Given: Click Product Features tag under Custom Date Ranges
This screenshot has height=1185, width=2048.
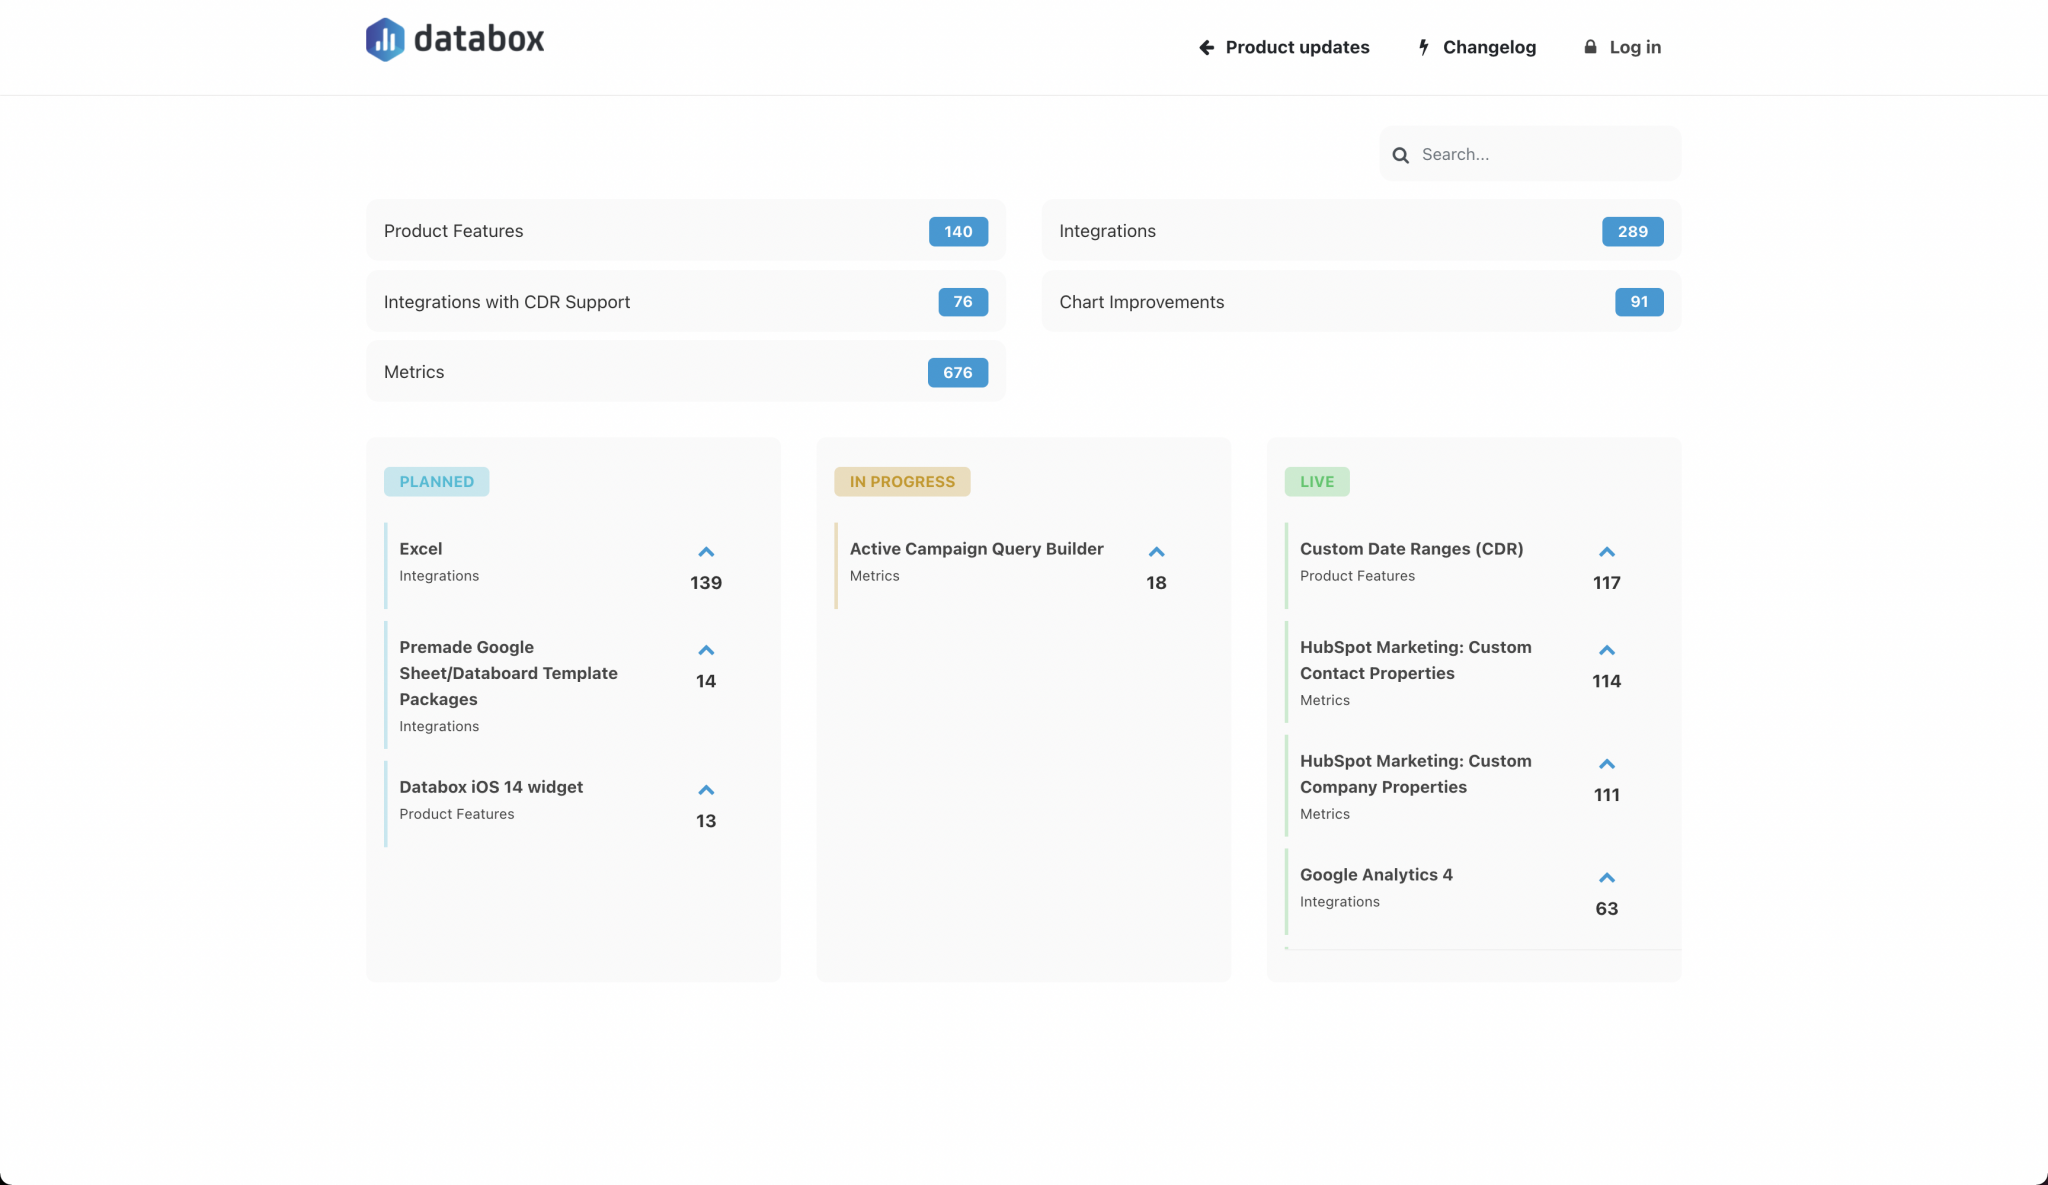Looking at the screenshot, I should coord(1357,576).
